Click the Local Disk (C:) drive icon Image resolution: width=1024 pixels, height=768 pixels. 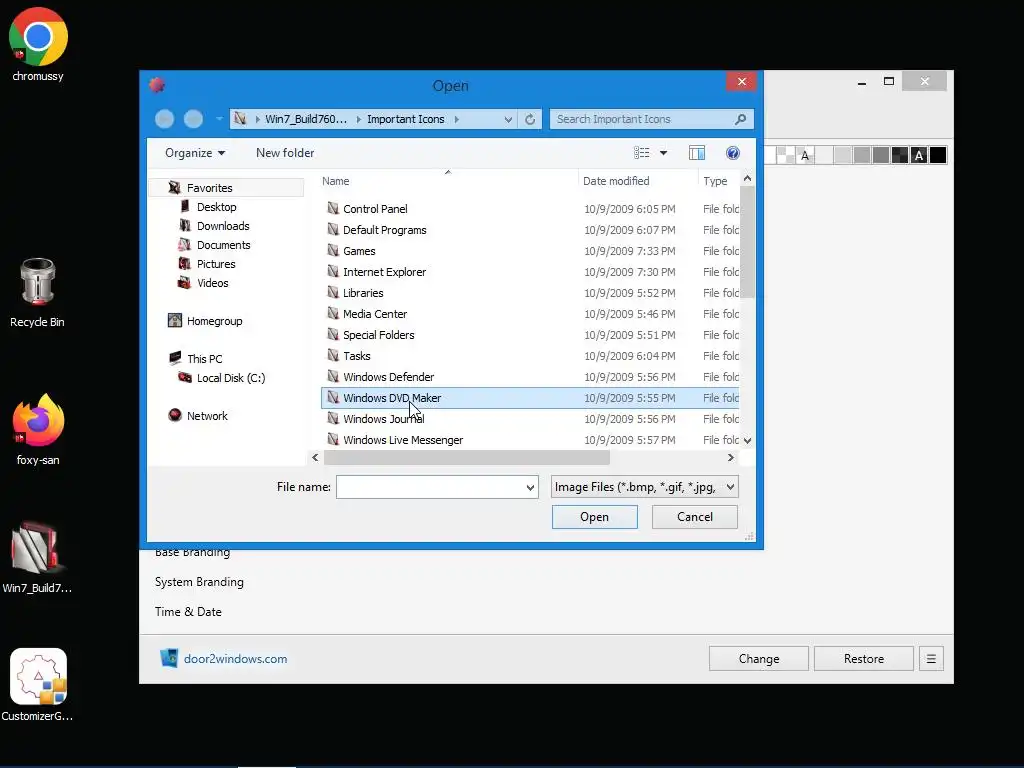click(x=185, y=377)
